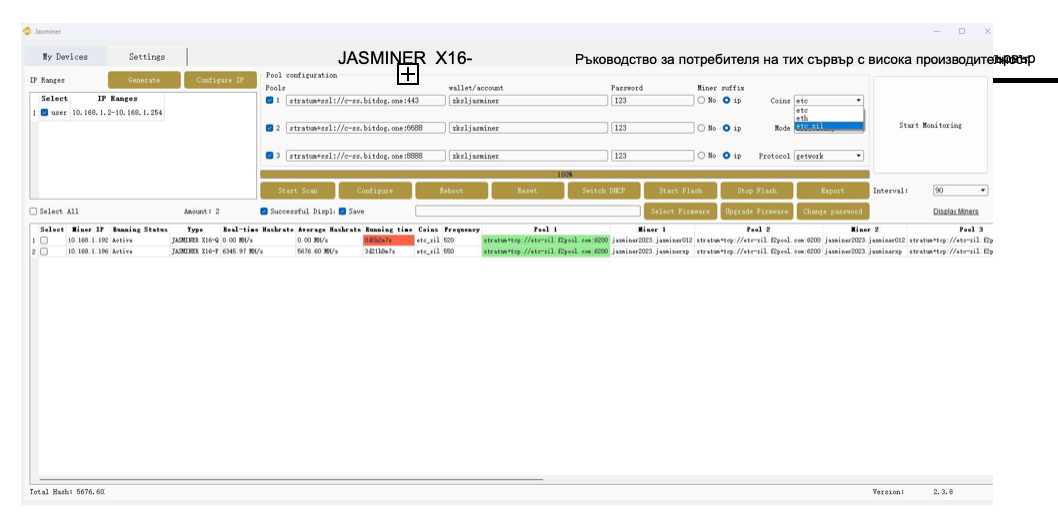Open the Settings tab
The width and height of the screenshot is (1058, 522).
[x=146, y=57]
